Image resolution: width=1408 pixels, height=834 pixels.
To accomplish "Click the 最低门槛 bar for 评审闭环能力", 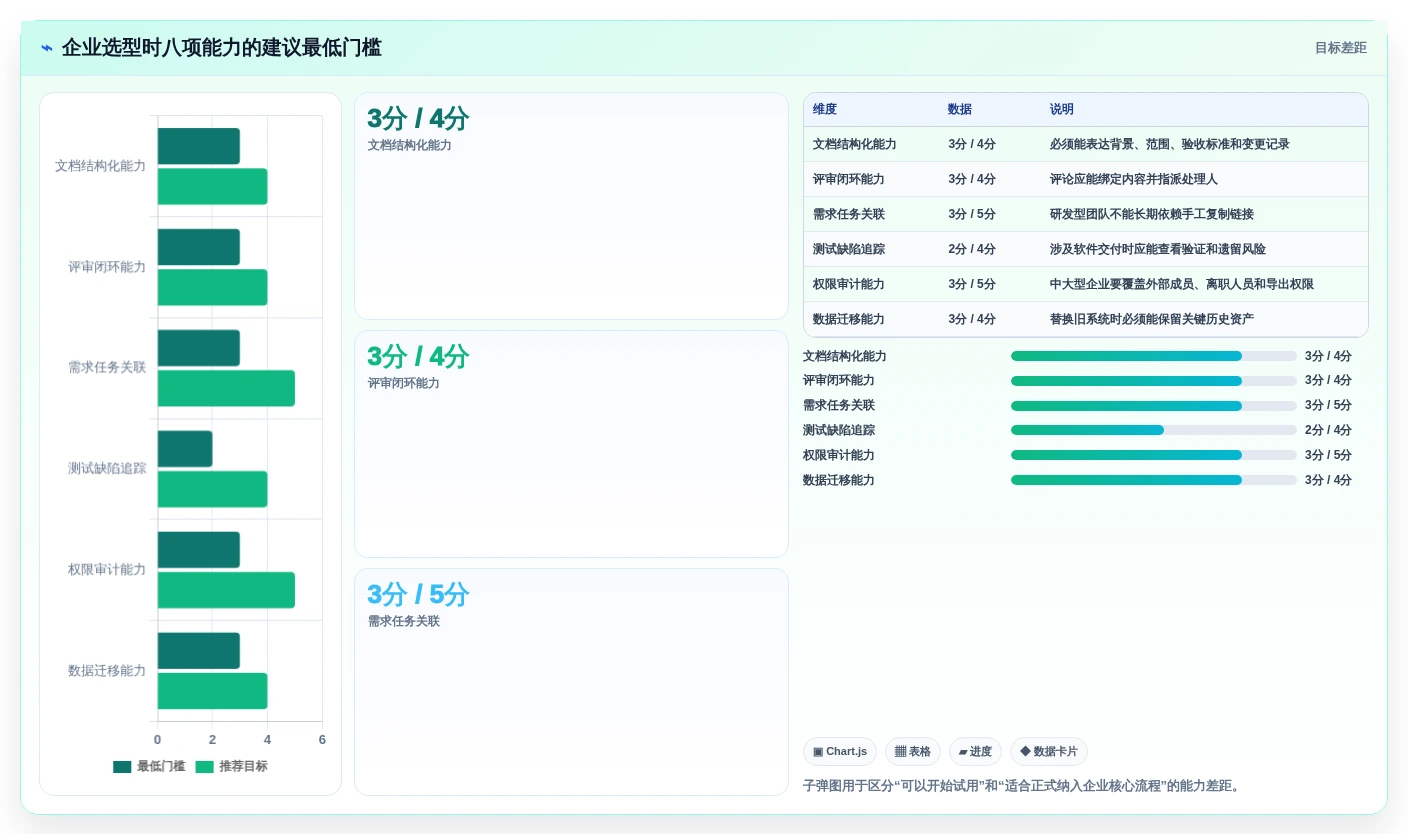I will (x=198, y=247).
